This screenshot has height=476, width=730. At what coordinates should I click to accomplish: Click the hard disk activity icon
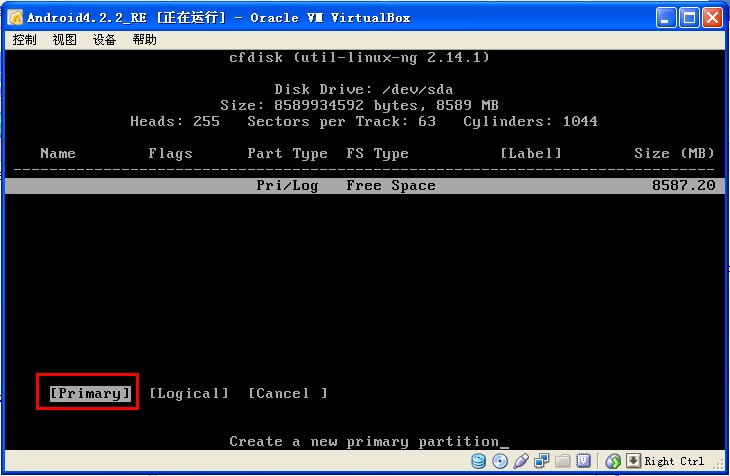click(478, 461)
